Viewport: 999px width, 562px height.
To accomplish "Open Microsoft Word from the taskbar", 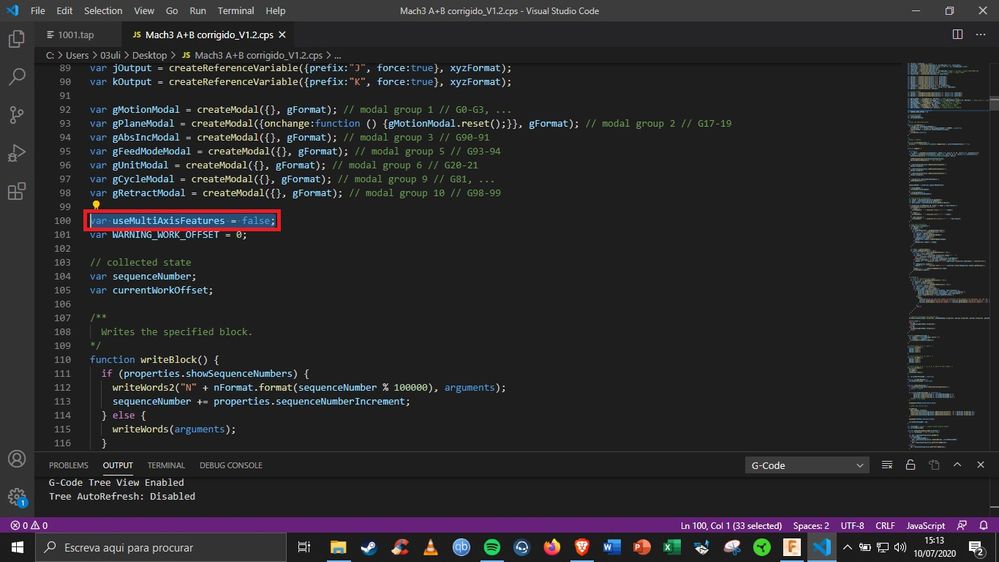I will [x=612, y=547].
